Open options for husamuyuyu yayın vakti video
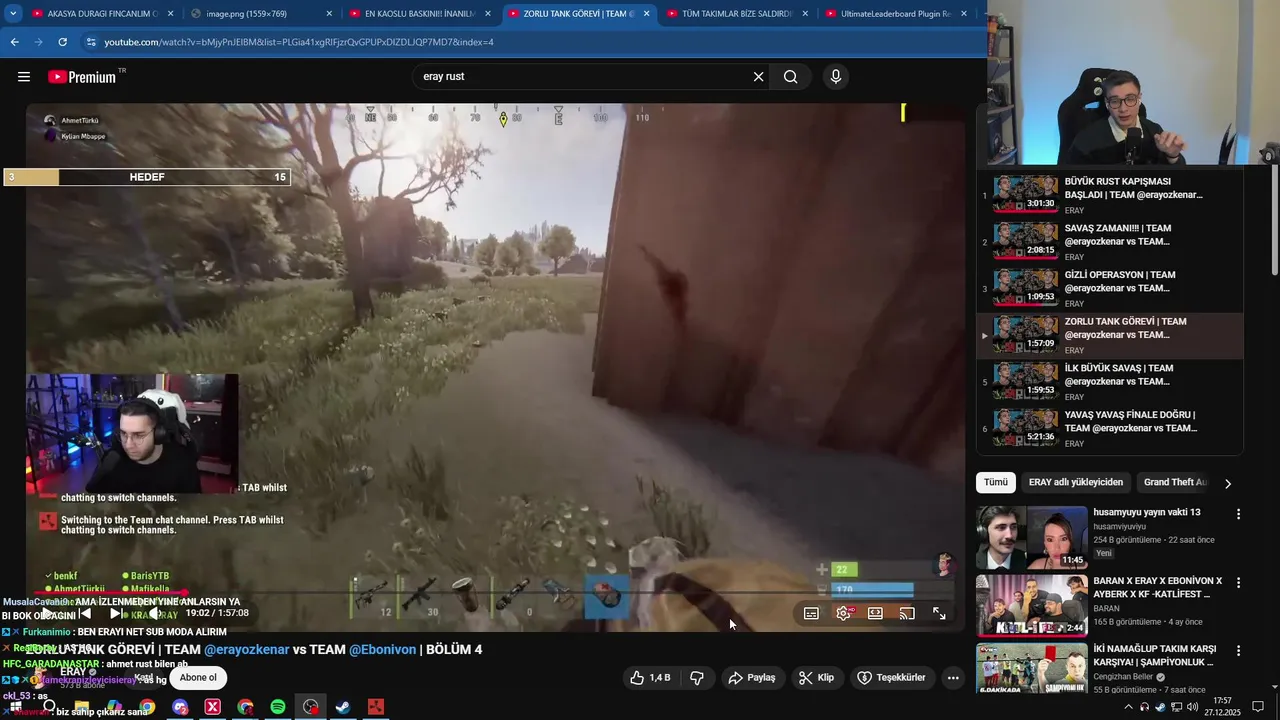1280x720 pixels. tap(1238, 514)
